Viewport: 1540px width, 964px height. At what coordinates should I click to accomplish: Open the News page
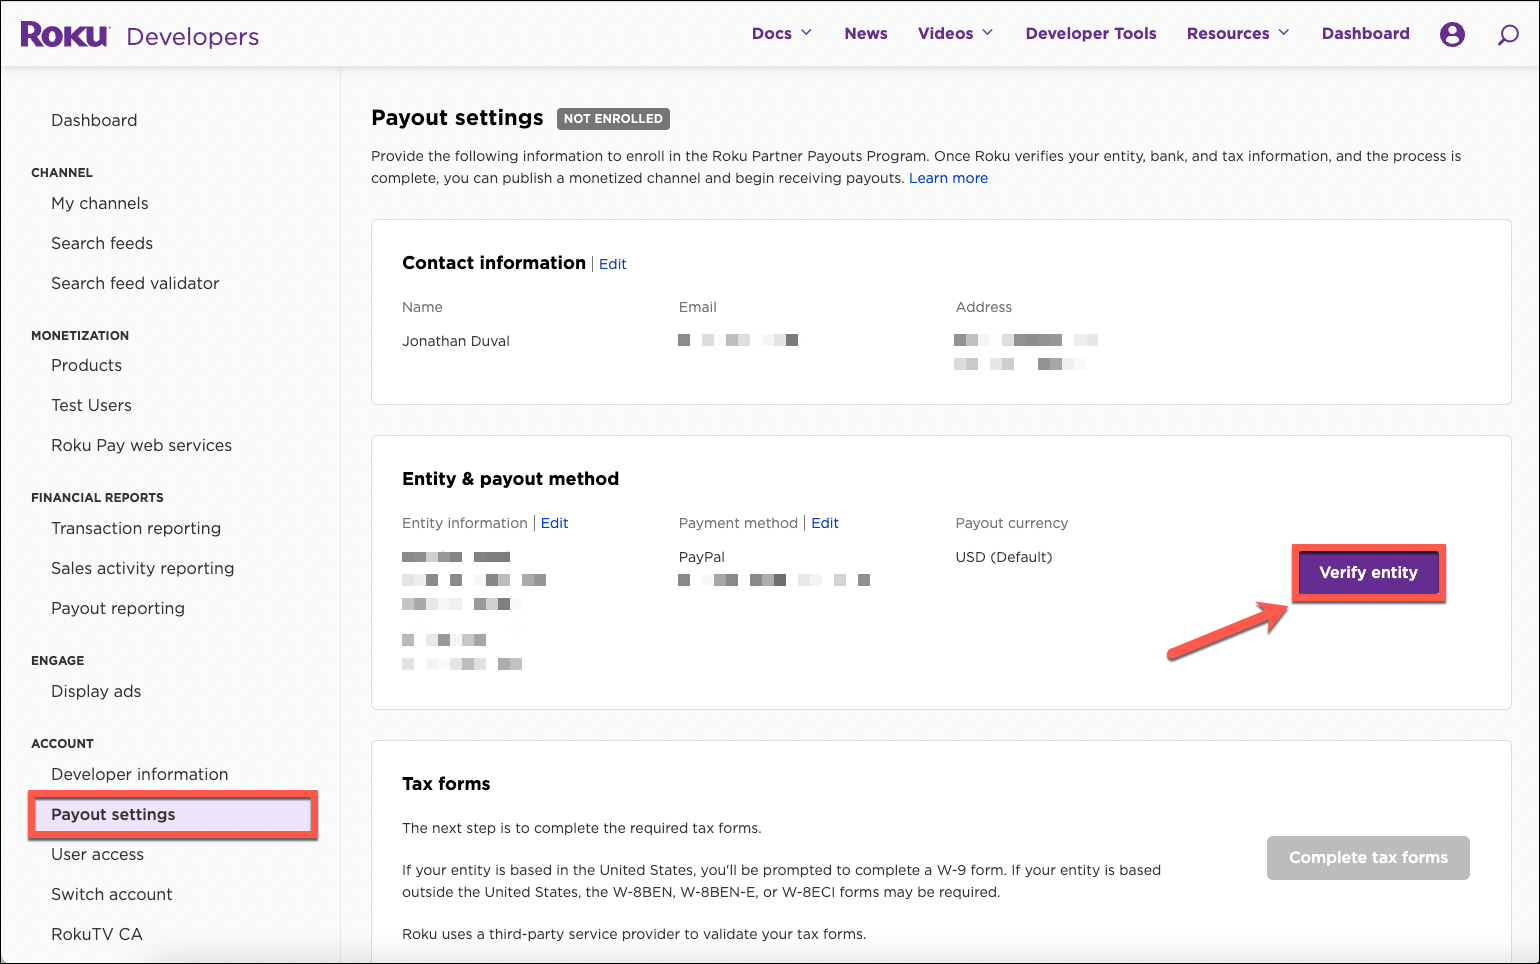point(866,33)
